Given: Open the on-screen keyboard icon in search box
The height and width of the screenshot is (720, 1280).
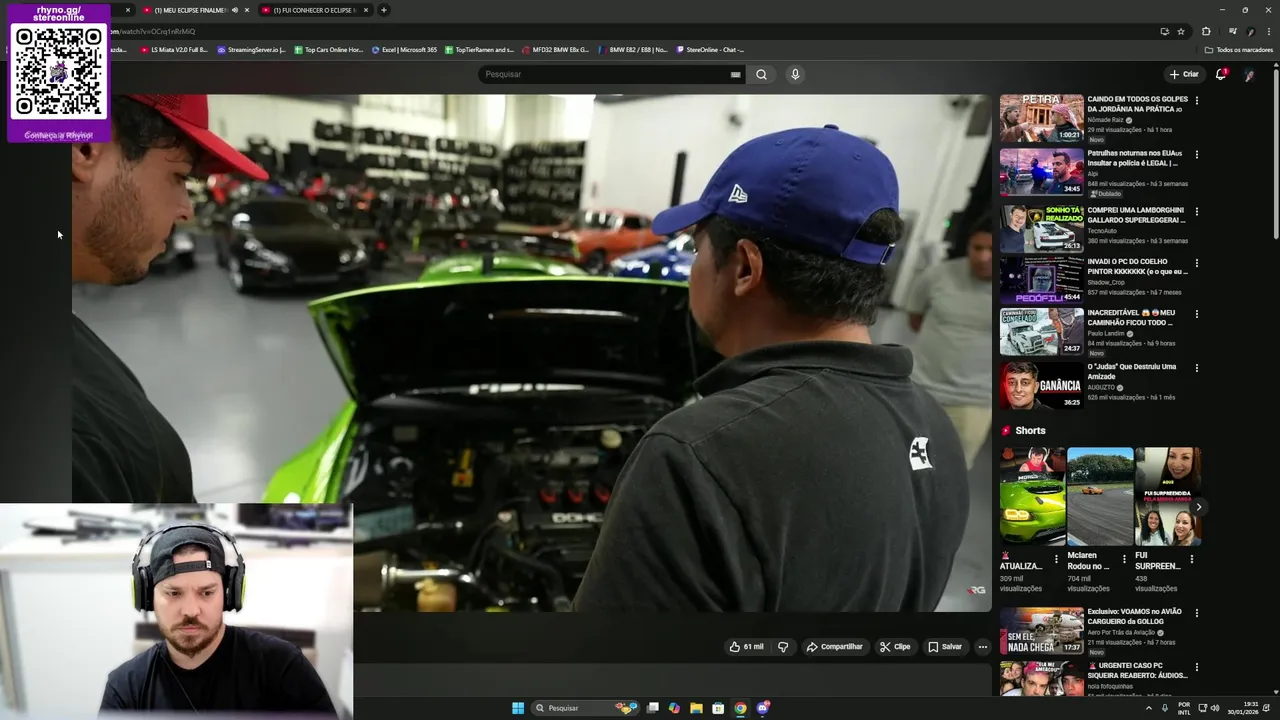Looking at the screenshot, I should (x=735, y=74).
